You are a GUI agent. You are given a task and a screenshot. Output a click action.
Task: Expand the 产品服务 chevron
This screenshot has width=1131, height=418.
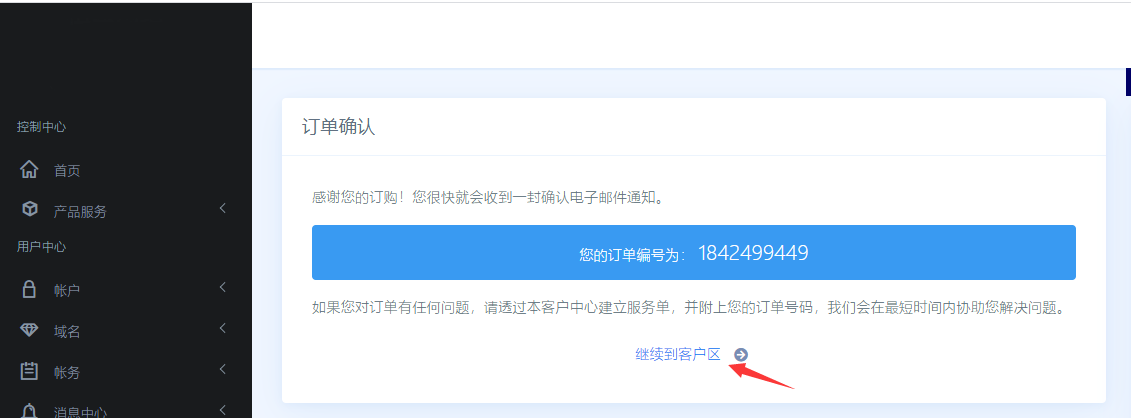[223, 209]
